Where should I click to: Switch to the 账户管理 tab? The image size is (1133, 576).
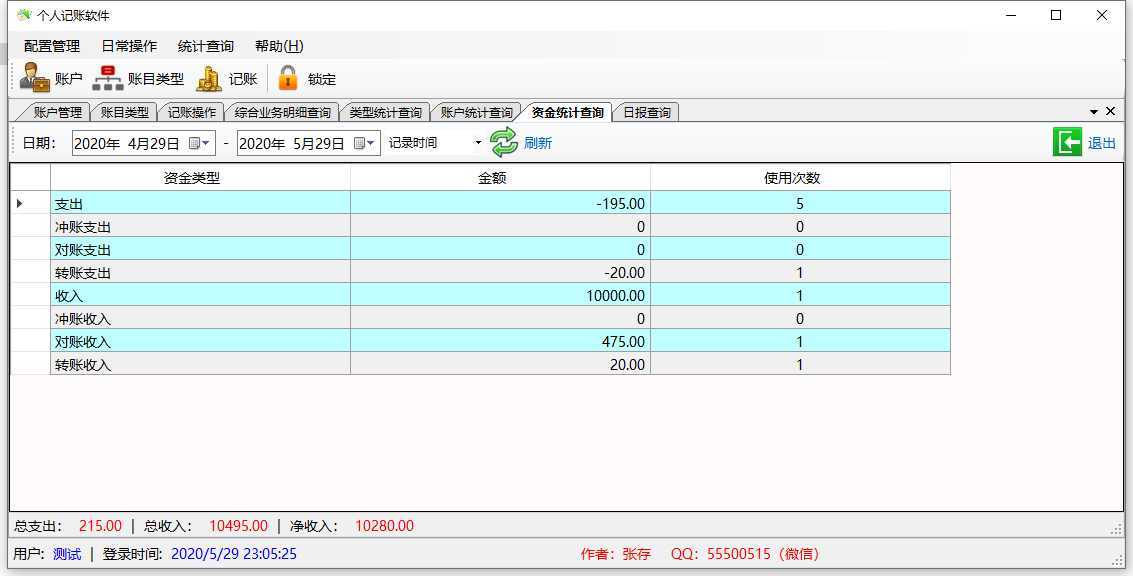[x=57, y=113]
